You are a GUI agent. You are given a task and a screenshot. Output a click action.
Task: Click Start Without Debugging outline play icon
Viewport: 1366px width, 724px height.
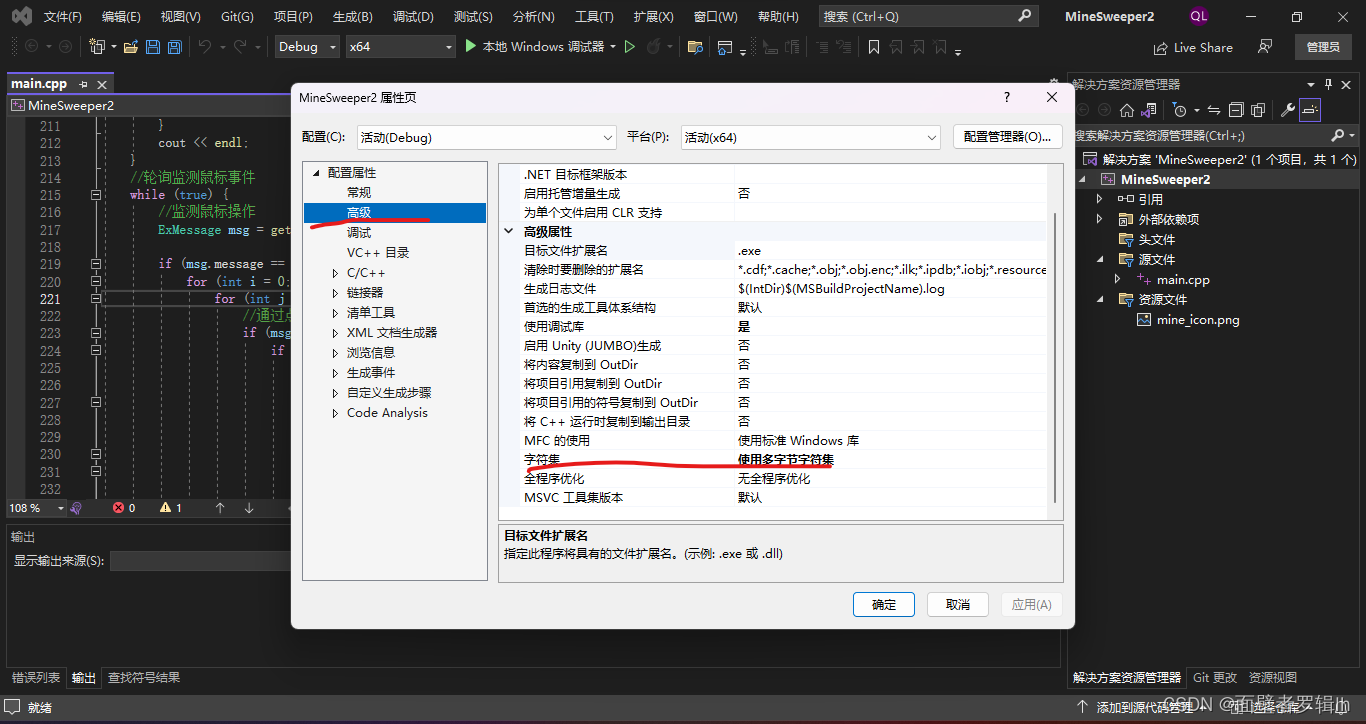tap(629, 47)
